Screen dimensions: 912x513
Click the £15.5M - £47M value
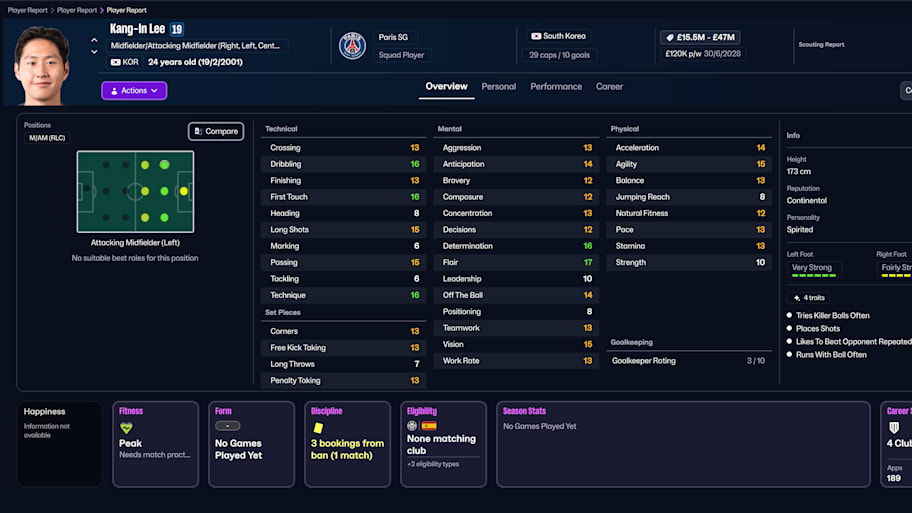706,37
